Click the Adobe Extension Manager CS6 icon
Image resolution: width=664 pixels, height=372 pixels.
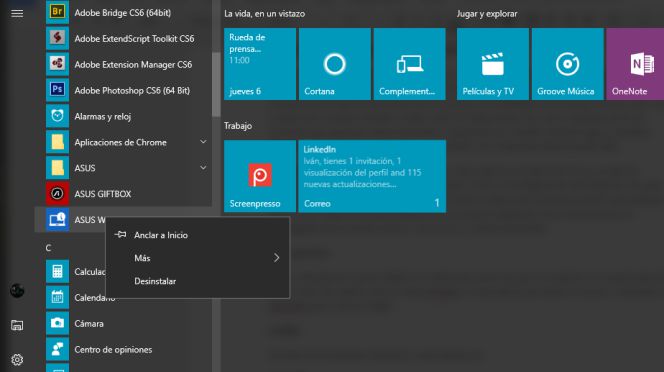pos(57,64)
